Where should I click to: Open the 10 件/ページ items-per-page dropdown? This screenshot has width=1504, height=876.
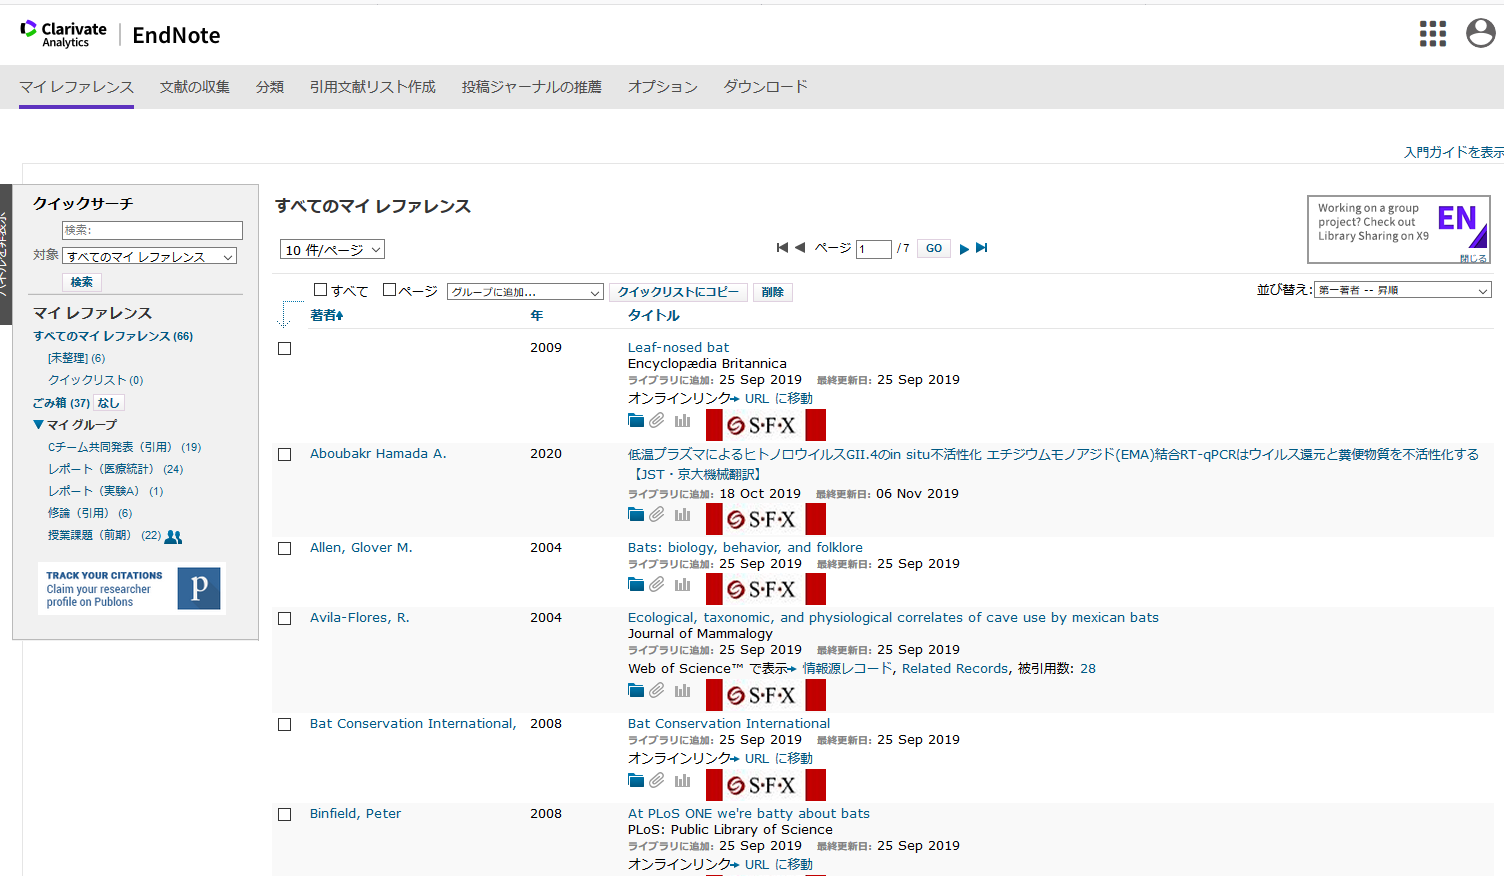(x=332, y=250)
